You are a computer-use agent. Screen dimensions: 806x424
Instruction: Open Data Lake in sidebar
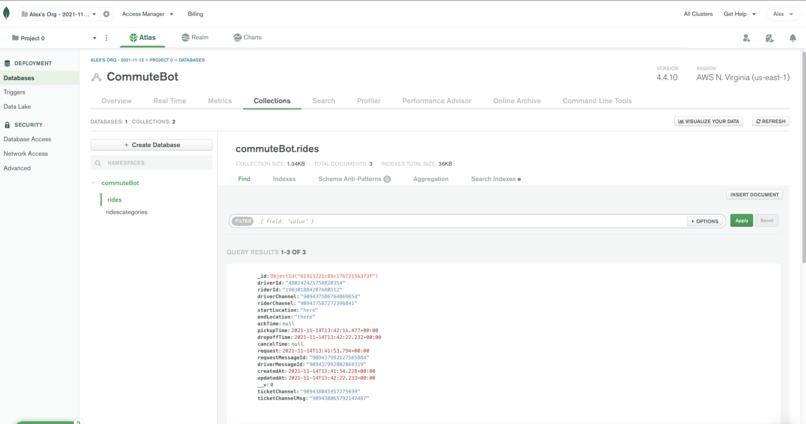[x=17, y=107]
